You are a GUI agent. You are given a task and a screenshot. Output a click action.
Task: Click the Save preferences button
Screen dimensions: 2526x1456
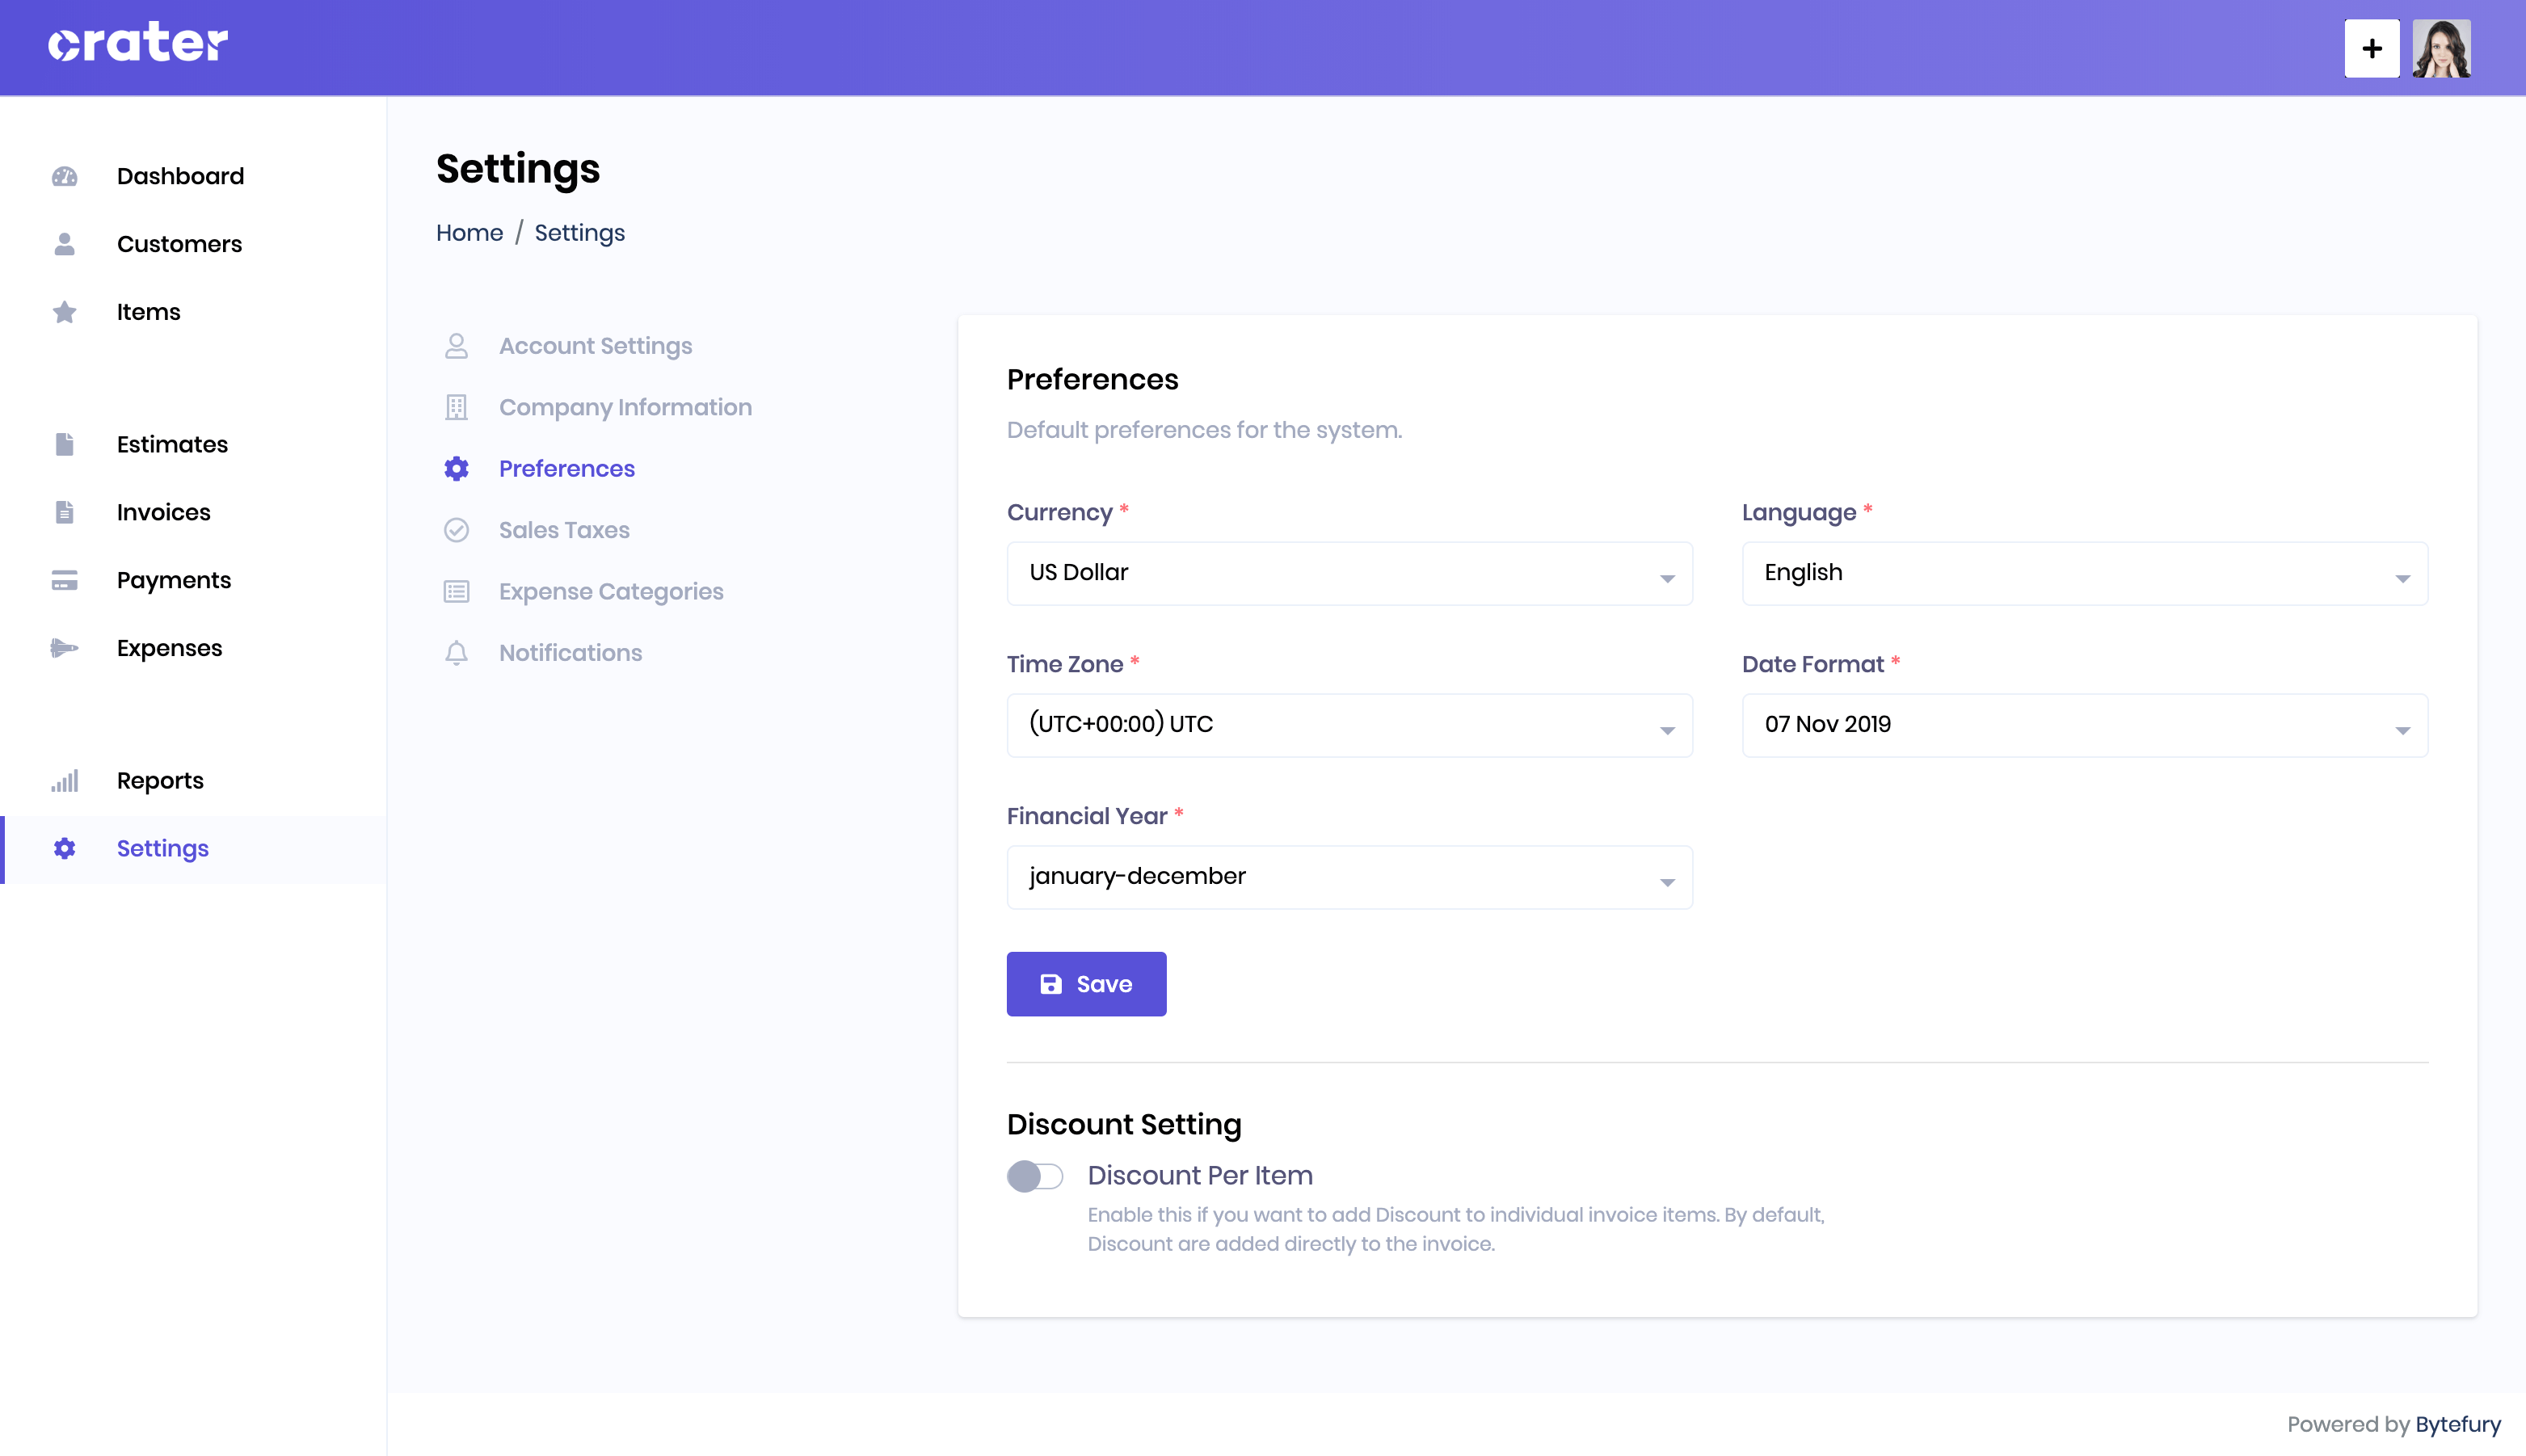(x=1086, y=984)
